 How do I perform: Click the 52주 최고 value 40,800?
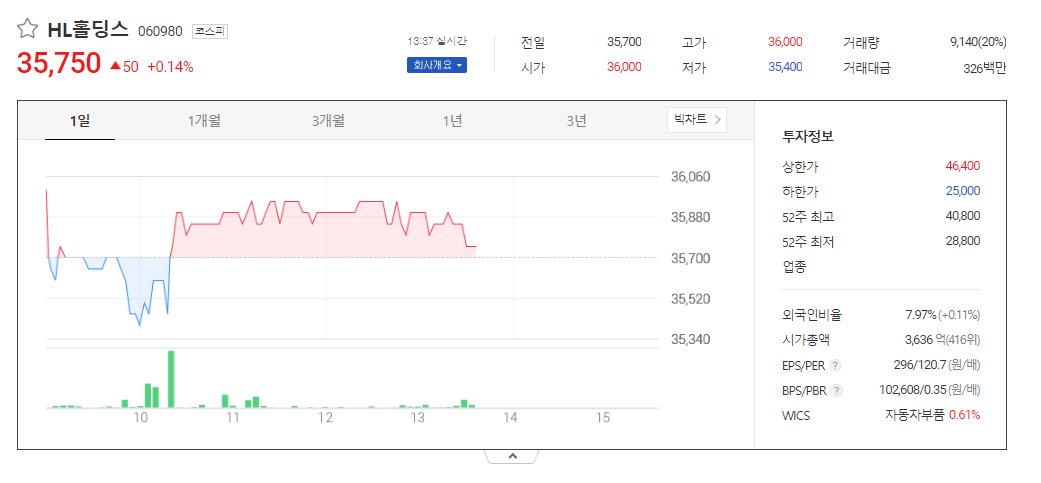(963, 216)
